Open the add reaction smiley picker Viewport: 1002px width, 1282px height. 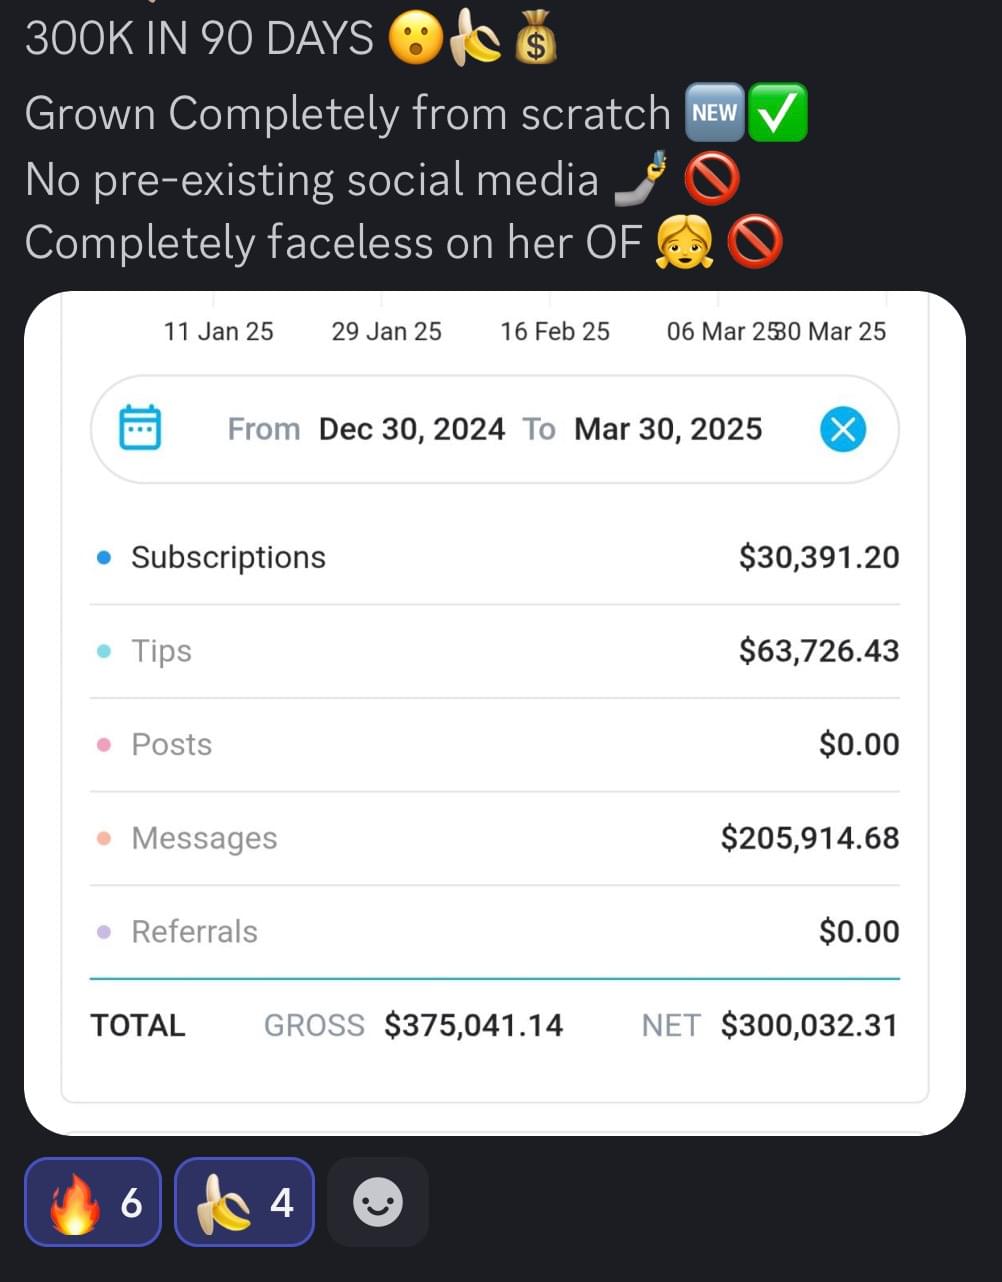click(378, 1202)
